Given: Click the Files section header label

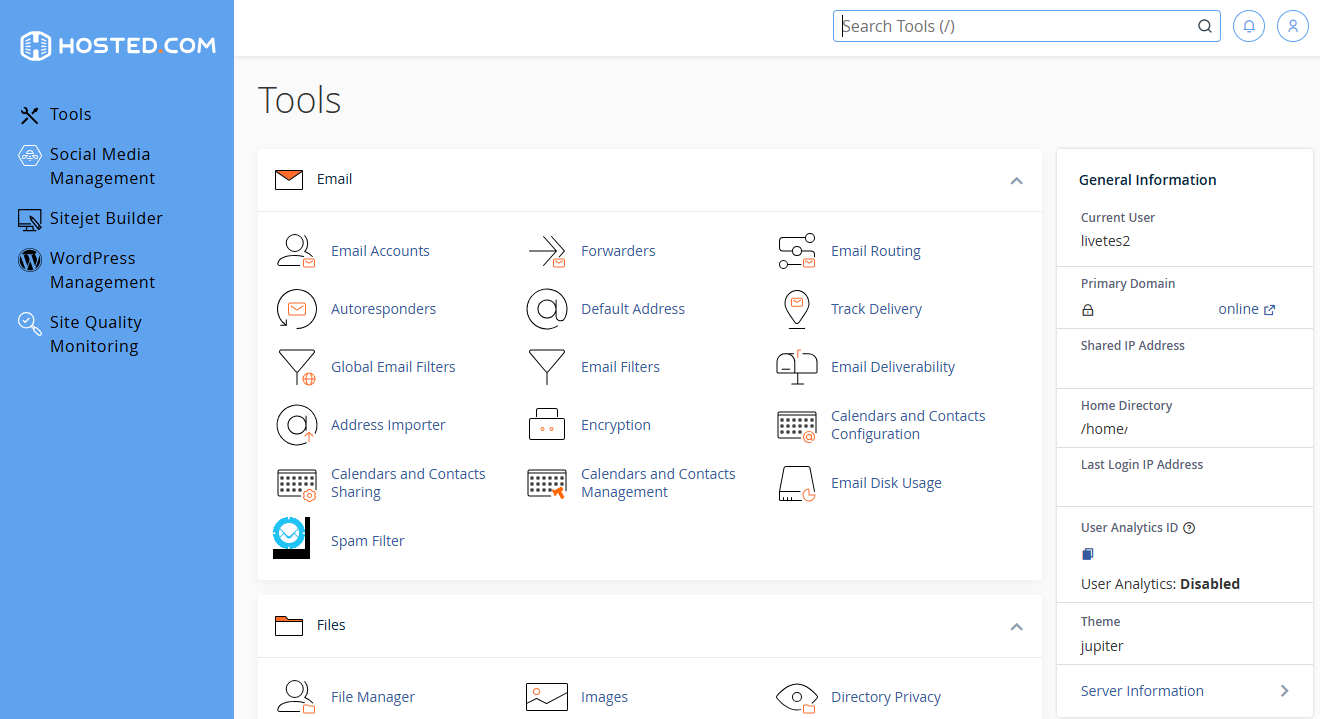Looking at the screenshot, I should (x=331, y=625).
